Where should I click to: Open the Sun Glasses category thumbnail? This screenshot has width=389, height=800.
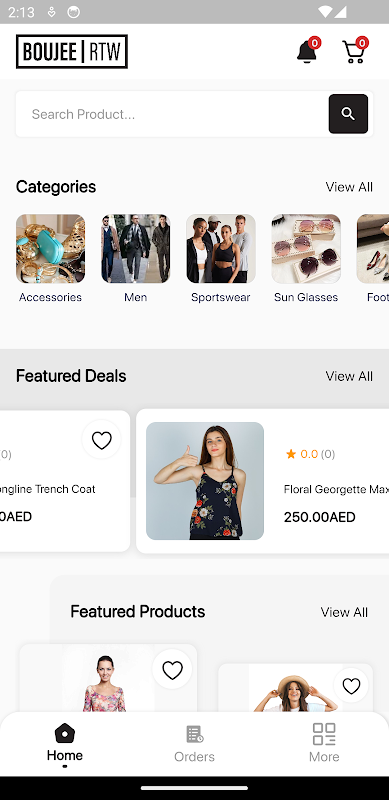click(306, 248)
